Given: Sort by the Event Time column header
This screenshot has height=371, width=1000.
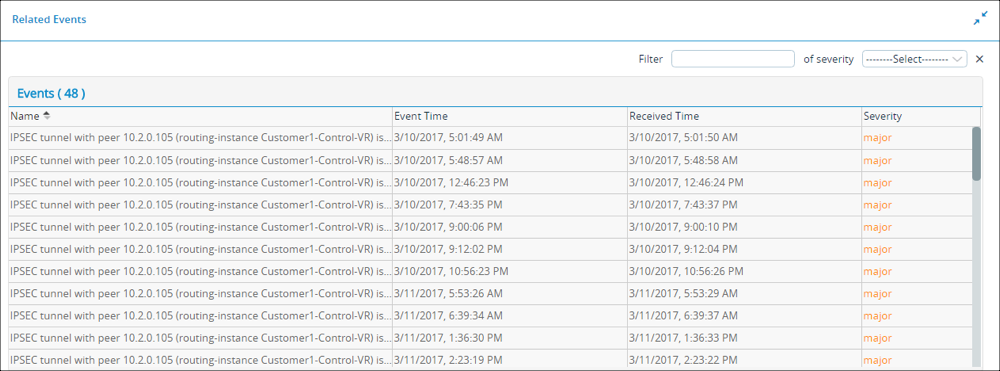Looking at the screenshot, I should pyautogui.click(x=421, y=116).
